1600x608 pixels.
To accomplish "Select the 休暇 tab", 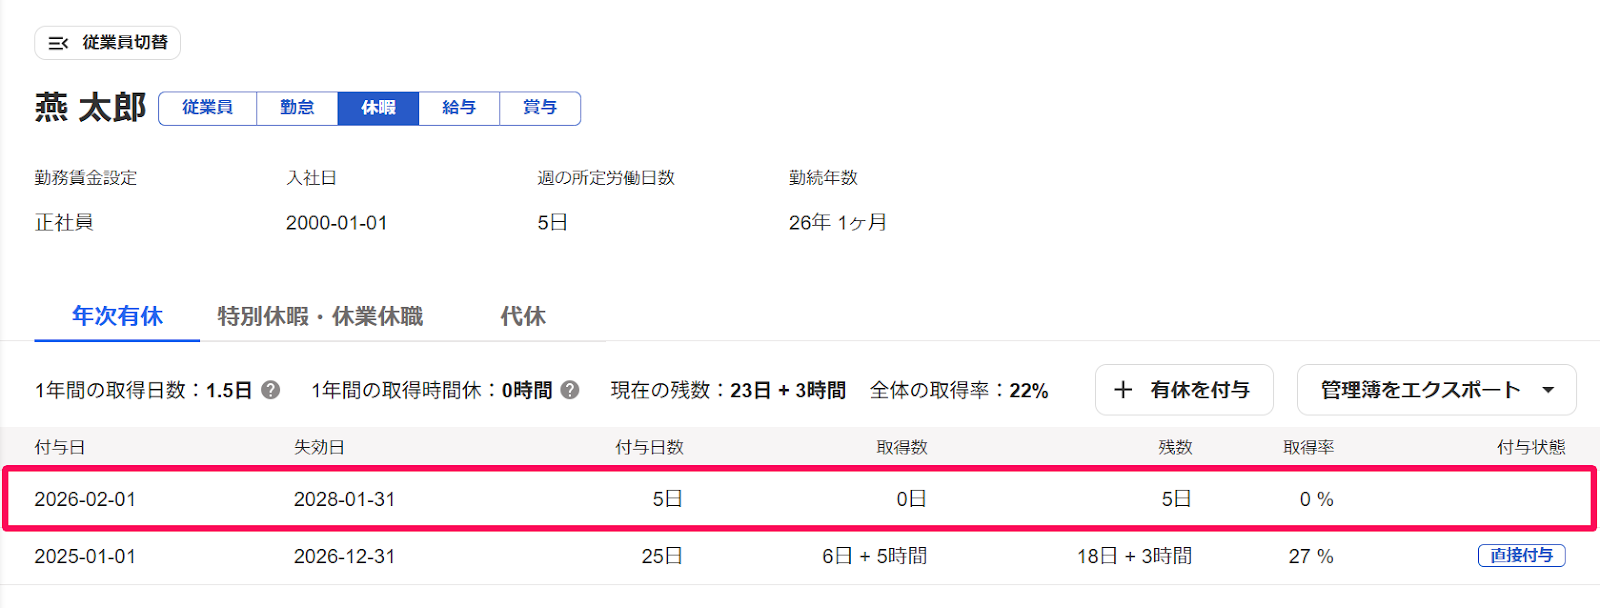I will [378, 108].
